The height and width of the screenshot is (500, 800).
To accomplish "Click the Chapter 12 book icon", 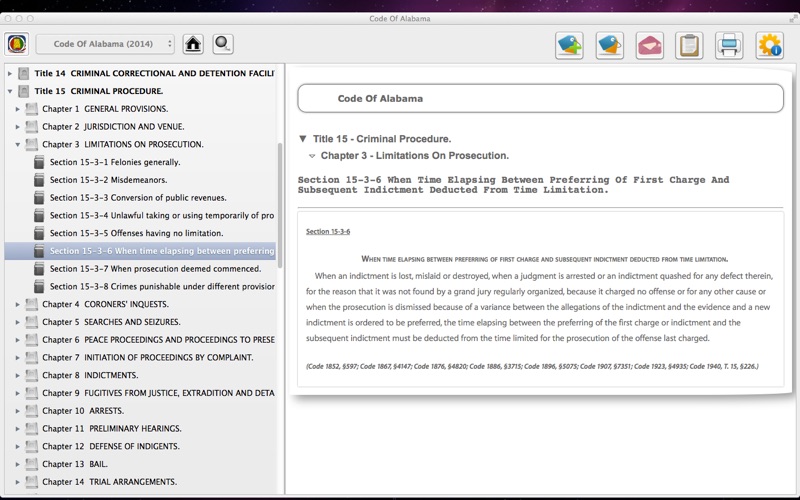I will tap(32, 446).
